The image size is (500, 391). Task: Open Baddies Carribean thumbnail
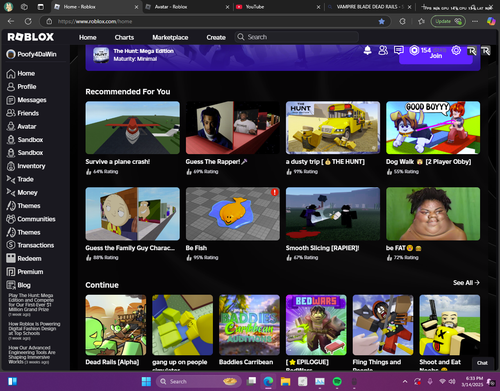tap(249, 325)
